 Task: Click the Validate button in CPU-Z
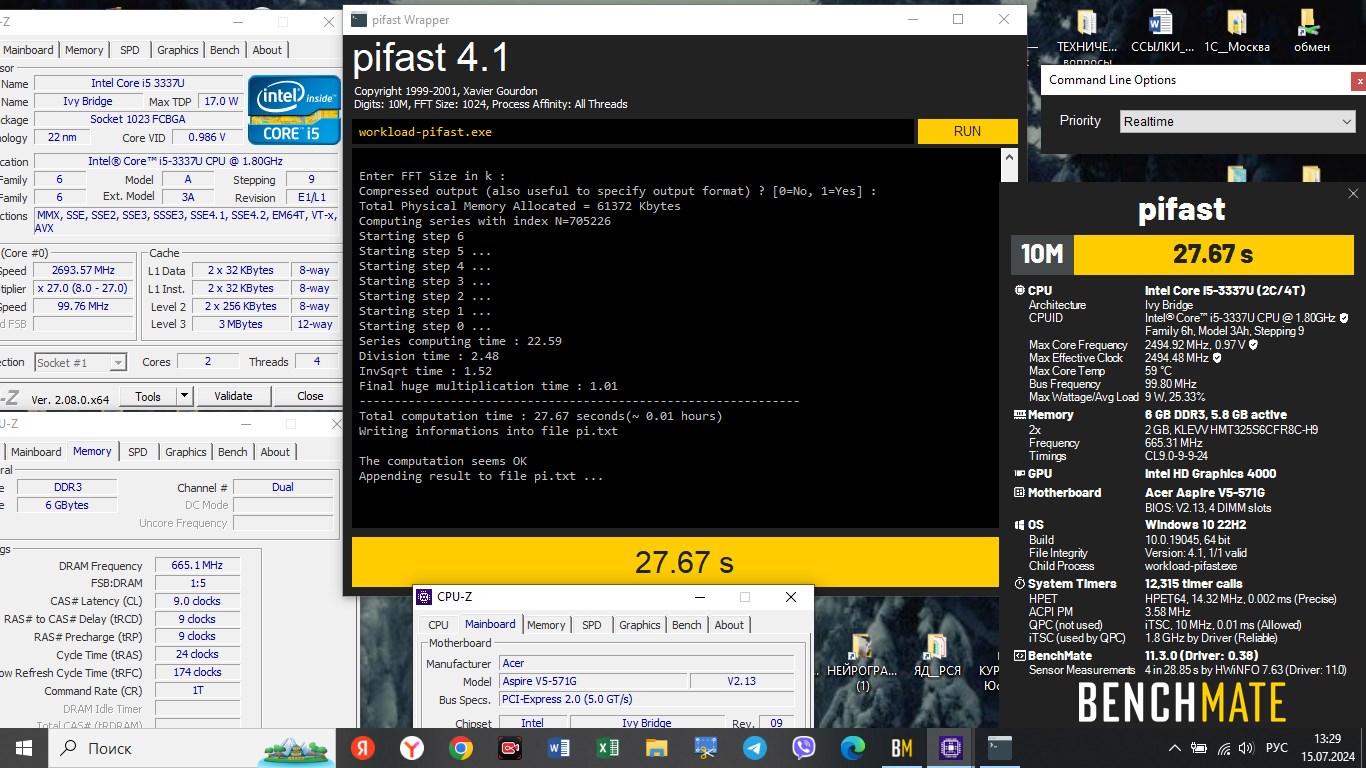[x=233, y=396]
